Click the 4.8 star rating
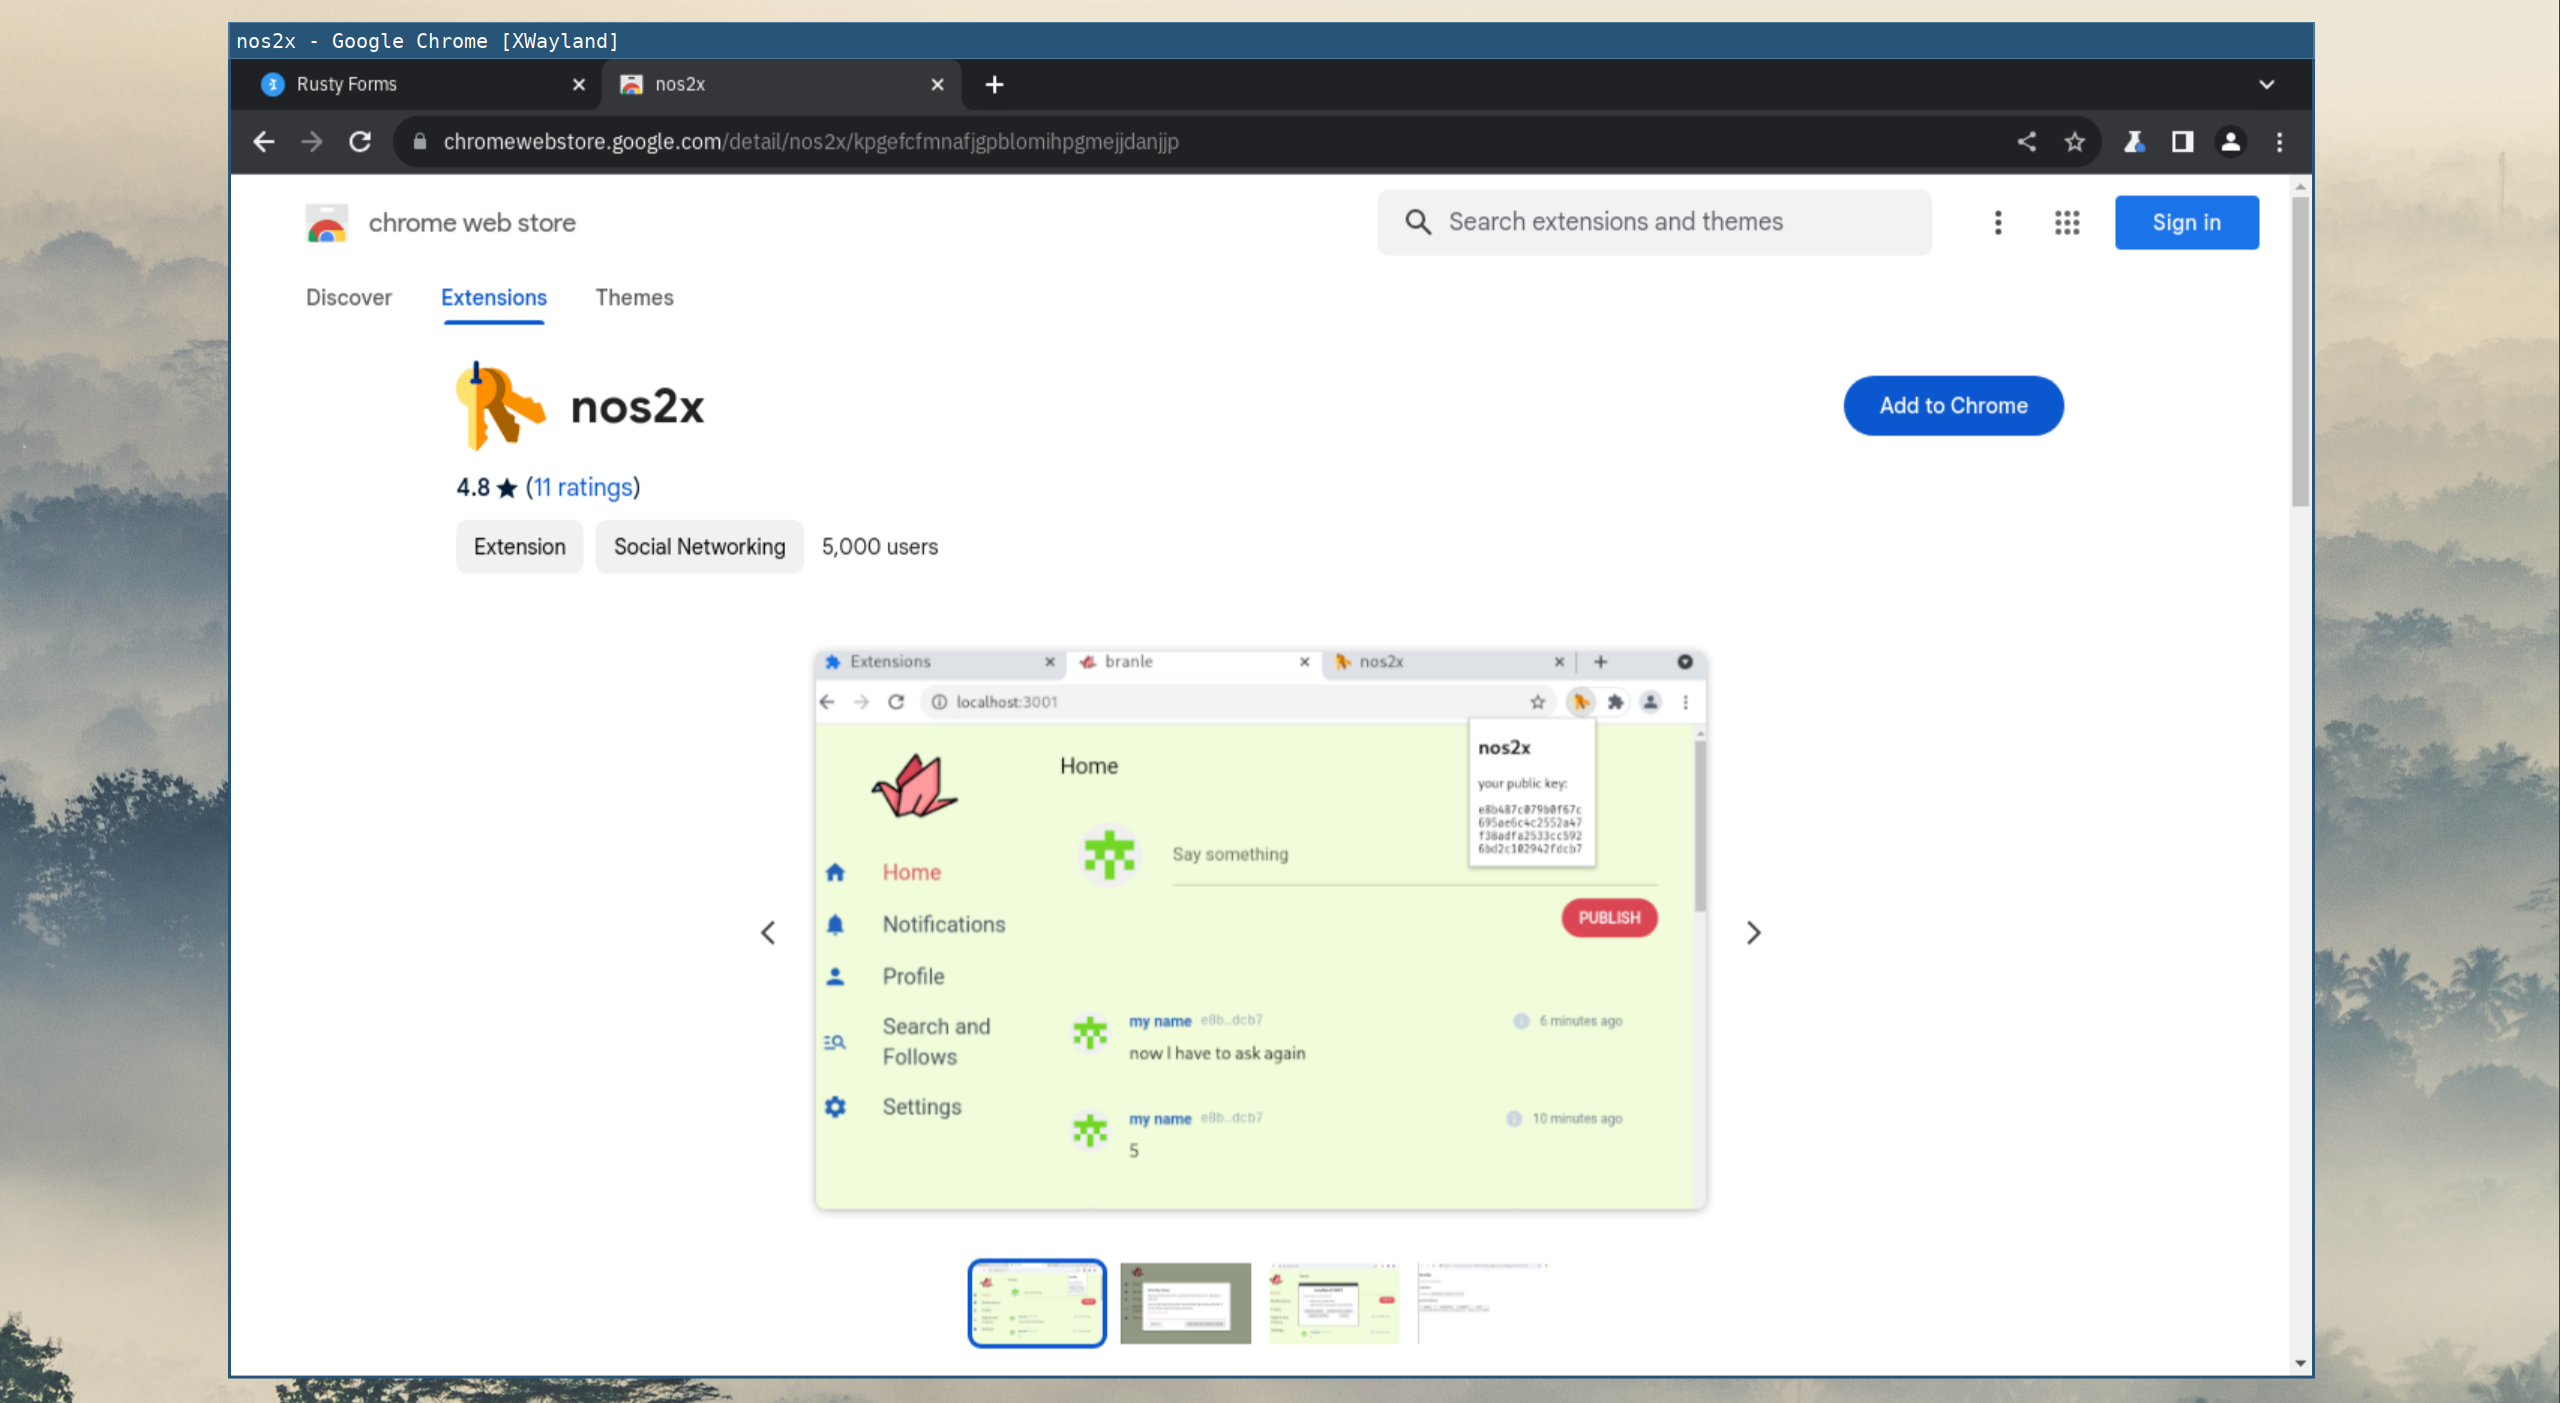The width and height of the screenshot is (2560, 1403). click(x=486, y=488)
